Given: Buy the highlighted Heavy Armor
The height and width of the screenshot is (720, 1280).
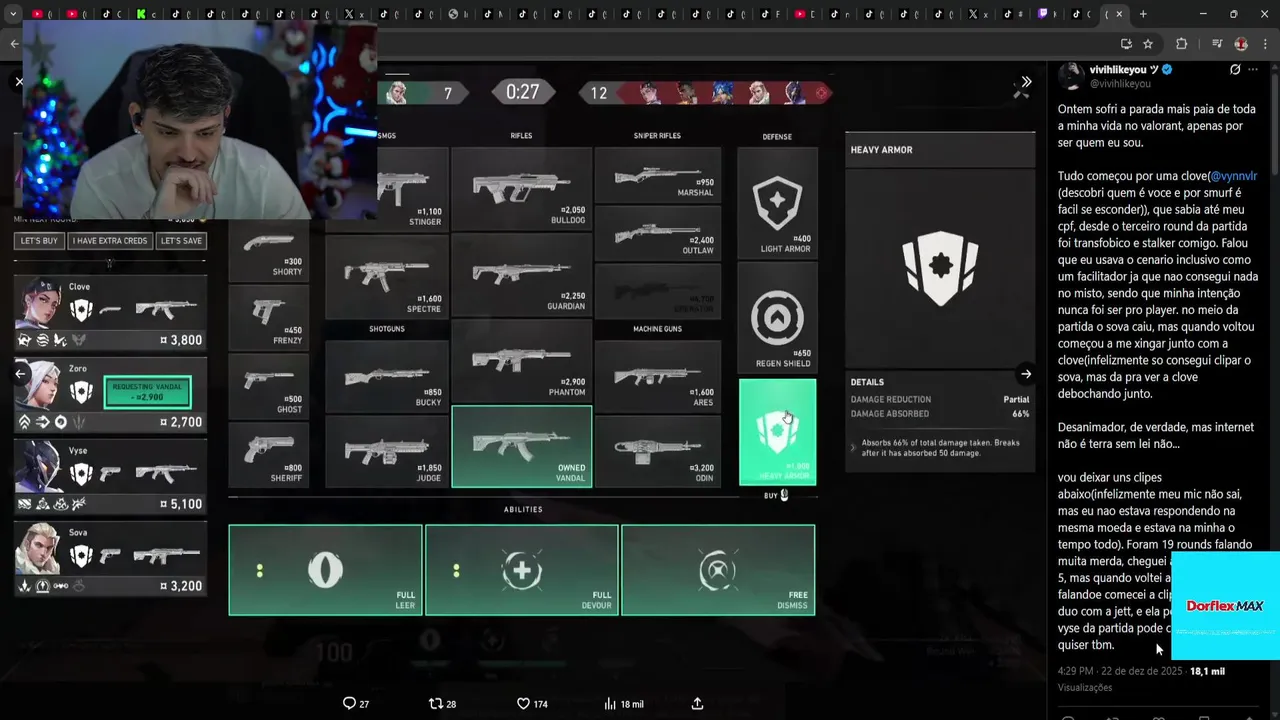Looking at the screenshot, I should 777,432.
